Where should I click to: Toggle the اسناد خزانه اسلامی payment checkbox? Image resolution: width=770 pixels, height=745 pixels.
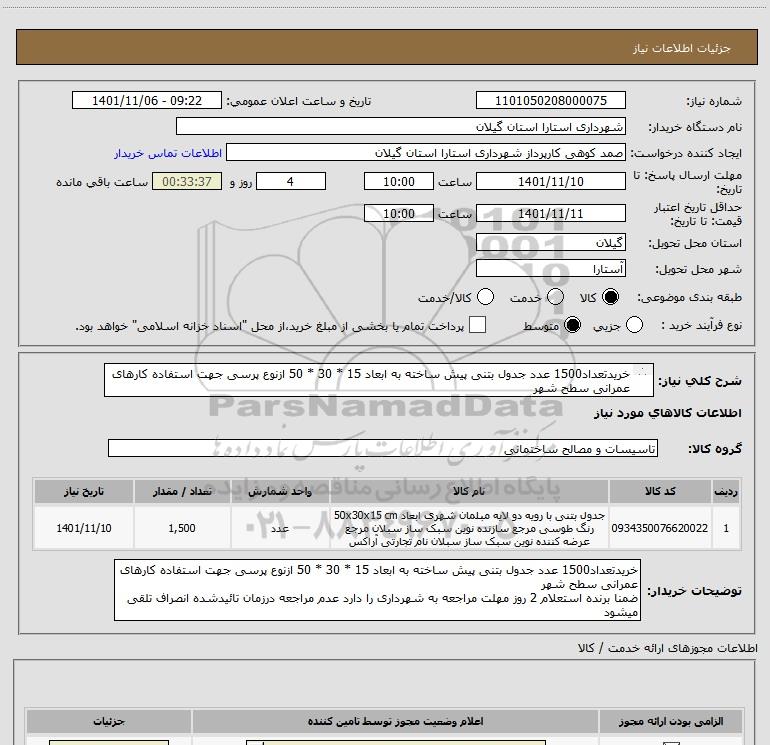477,325
